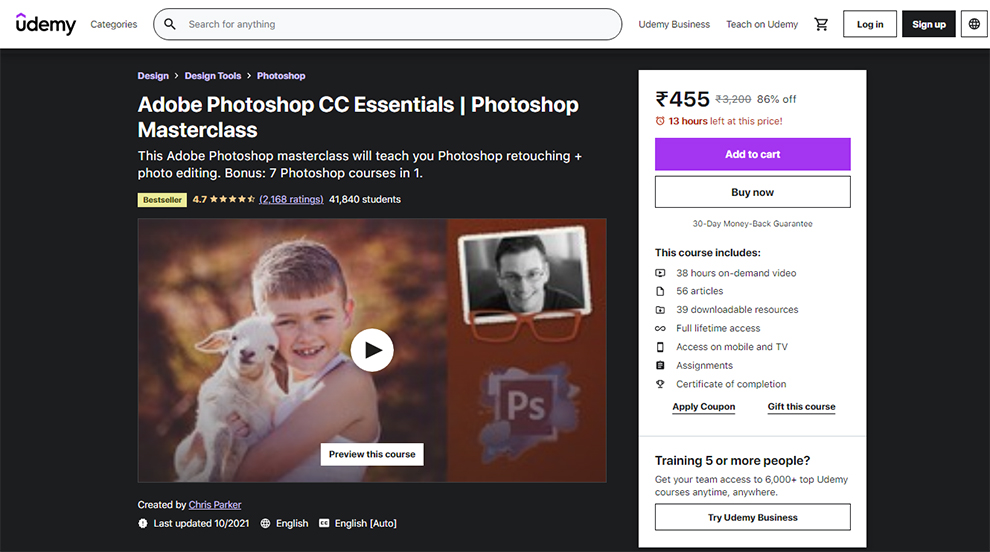Click the 38 hours on-demand video text
Screen dimensions: 990x552
(736, 273)
